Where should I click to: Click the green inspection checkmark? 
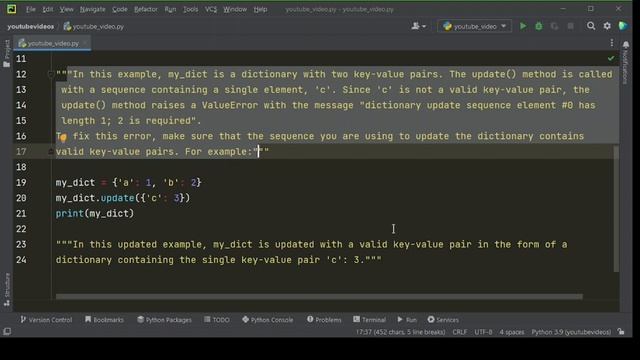(x=611, y=58)
